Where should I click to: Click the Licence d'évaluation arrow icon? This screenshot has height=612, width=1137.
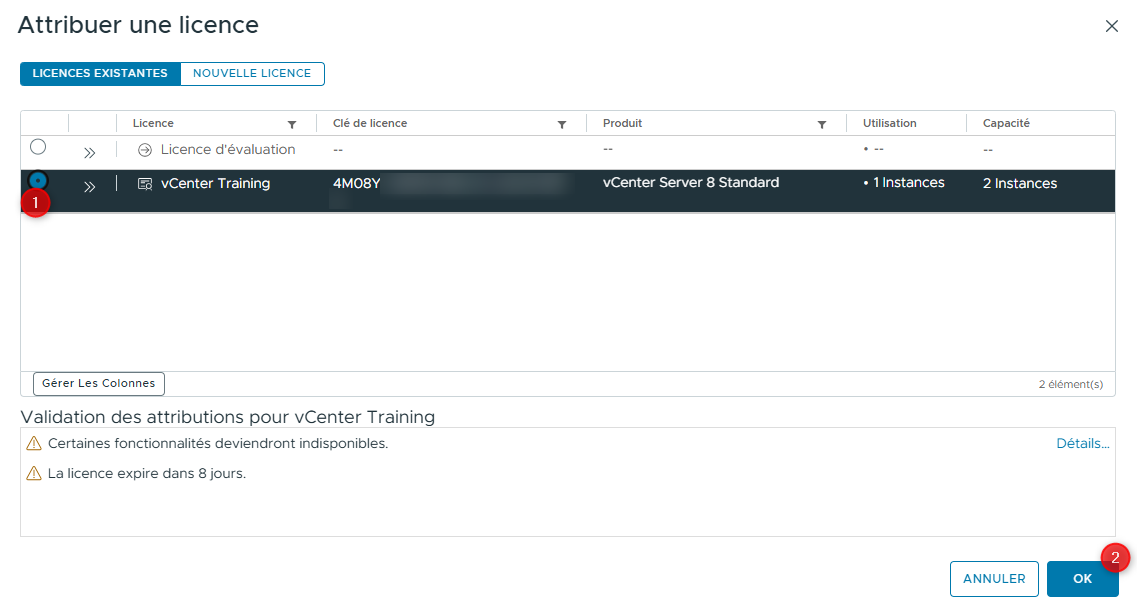tap(144, 150)
